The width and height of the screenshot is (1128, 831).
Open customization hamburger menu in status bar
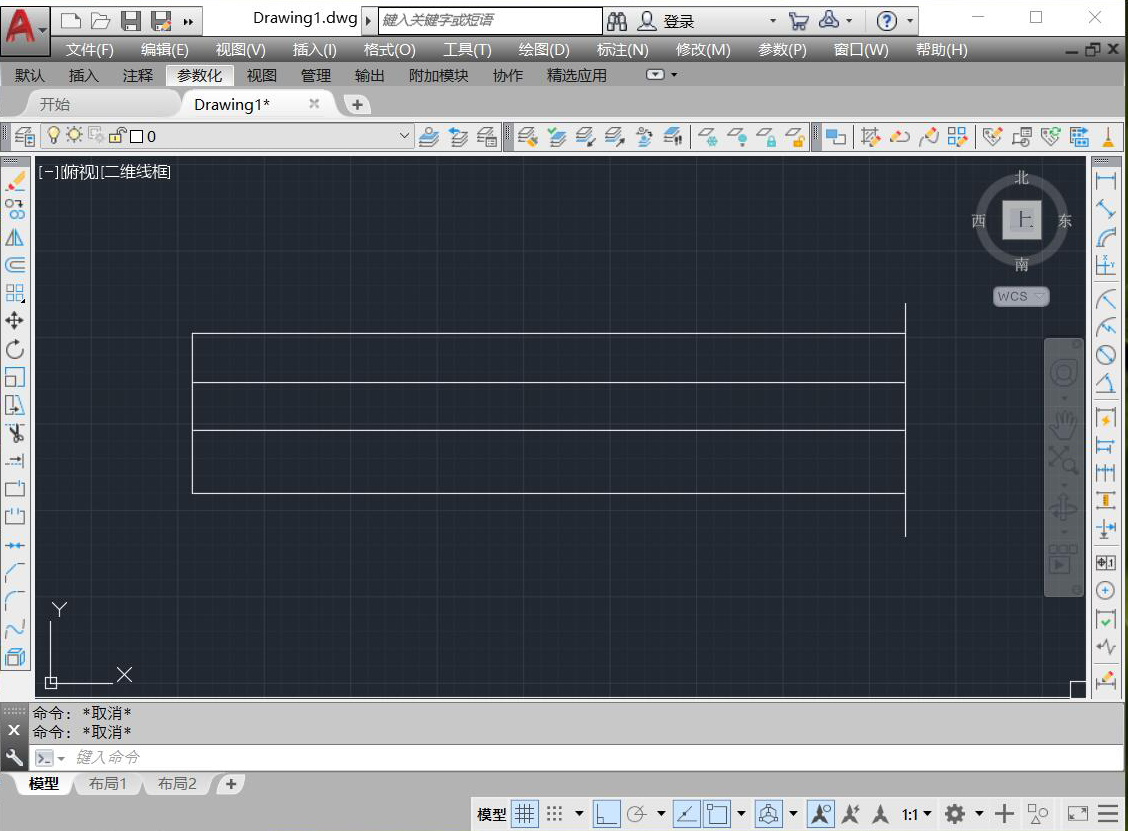tap(1109, 814)
